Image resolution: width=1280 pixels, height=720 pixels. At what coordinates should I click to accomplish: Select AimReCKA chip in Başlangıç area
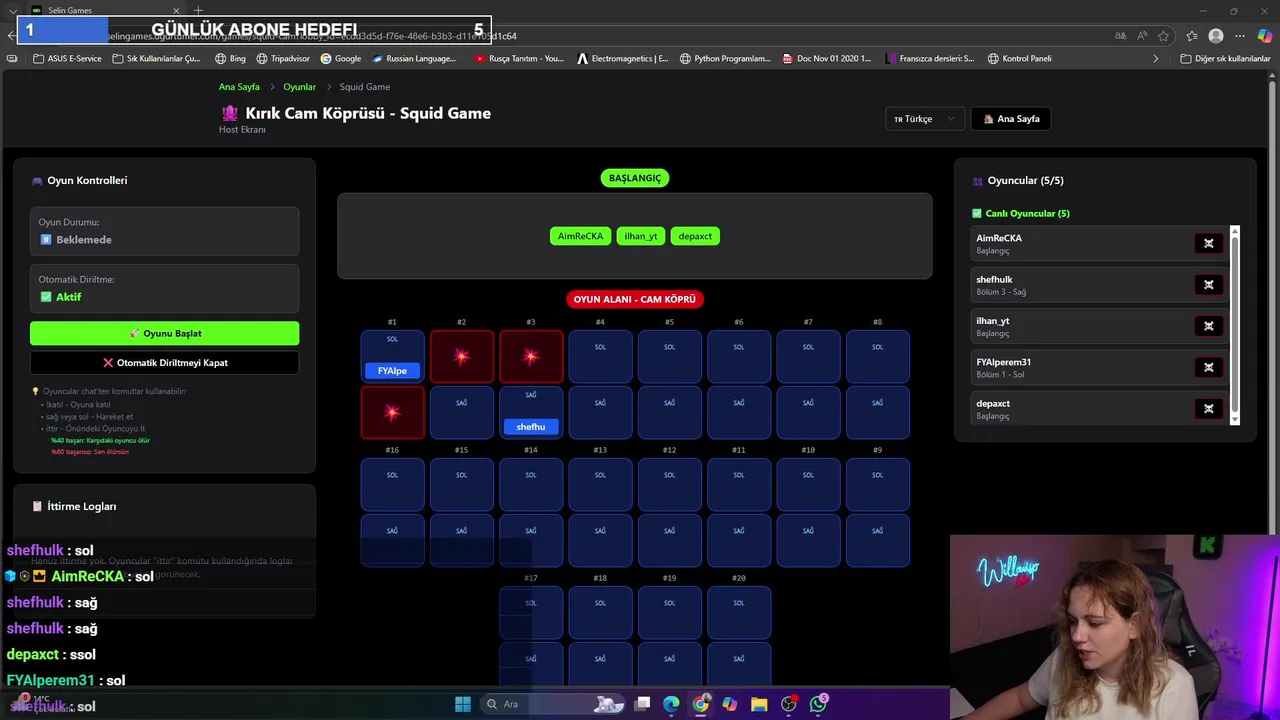[580, 236]
